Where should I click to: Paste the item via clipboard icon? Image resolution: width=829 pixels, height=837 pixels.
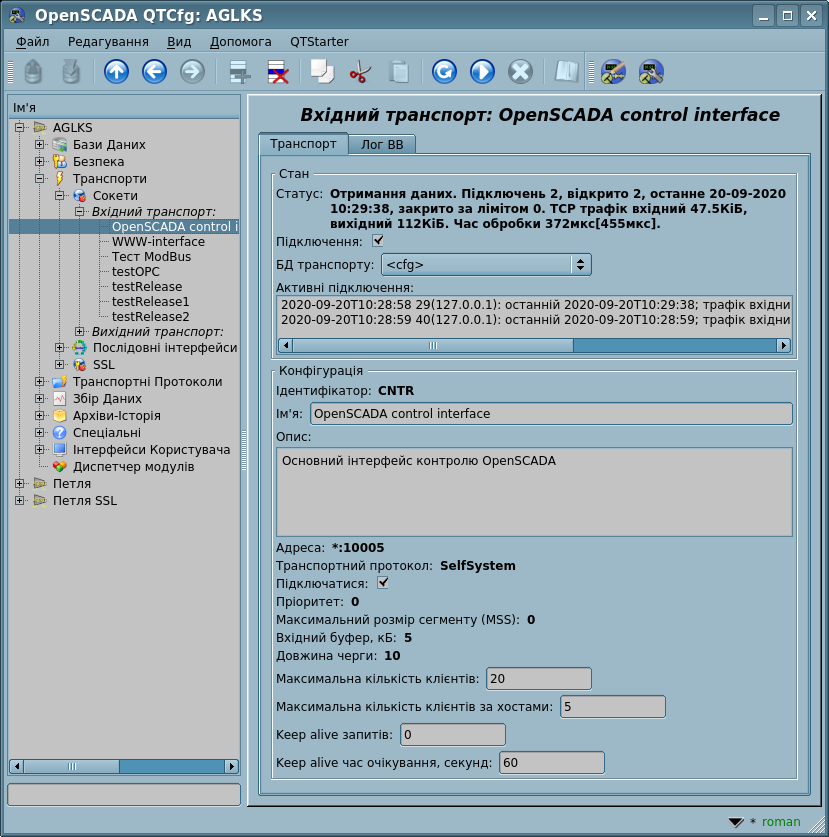click(x=398, y=72)
